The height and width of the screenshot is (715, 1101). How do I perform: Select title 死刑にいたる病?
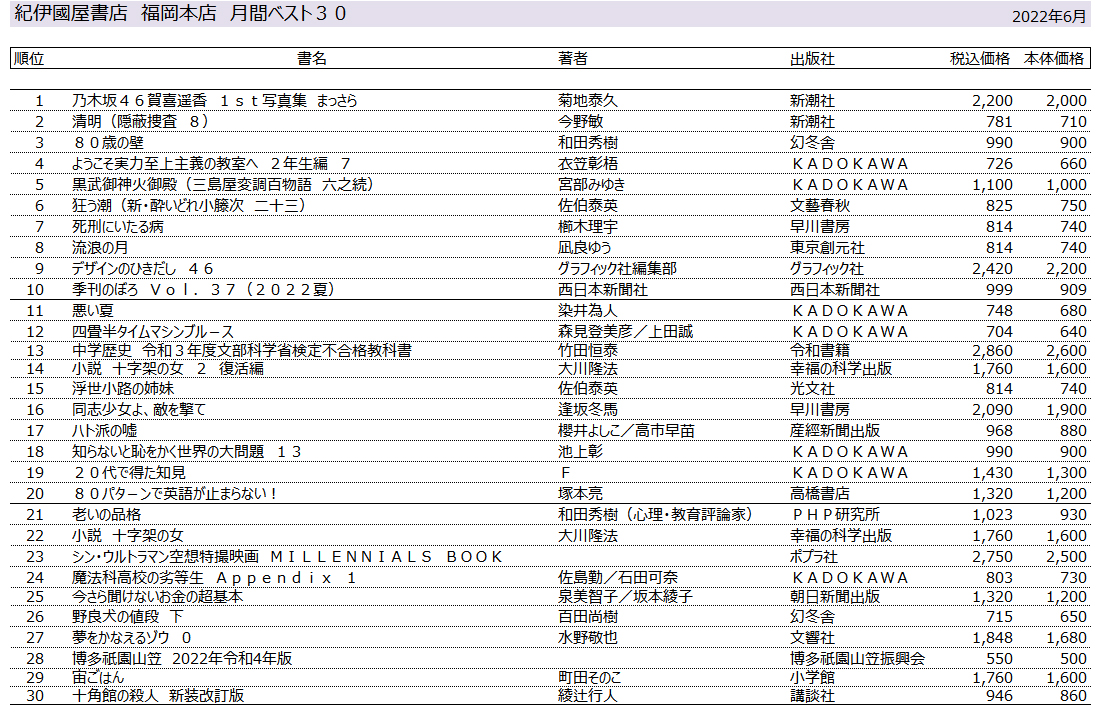tap(117, 226)
